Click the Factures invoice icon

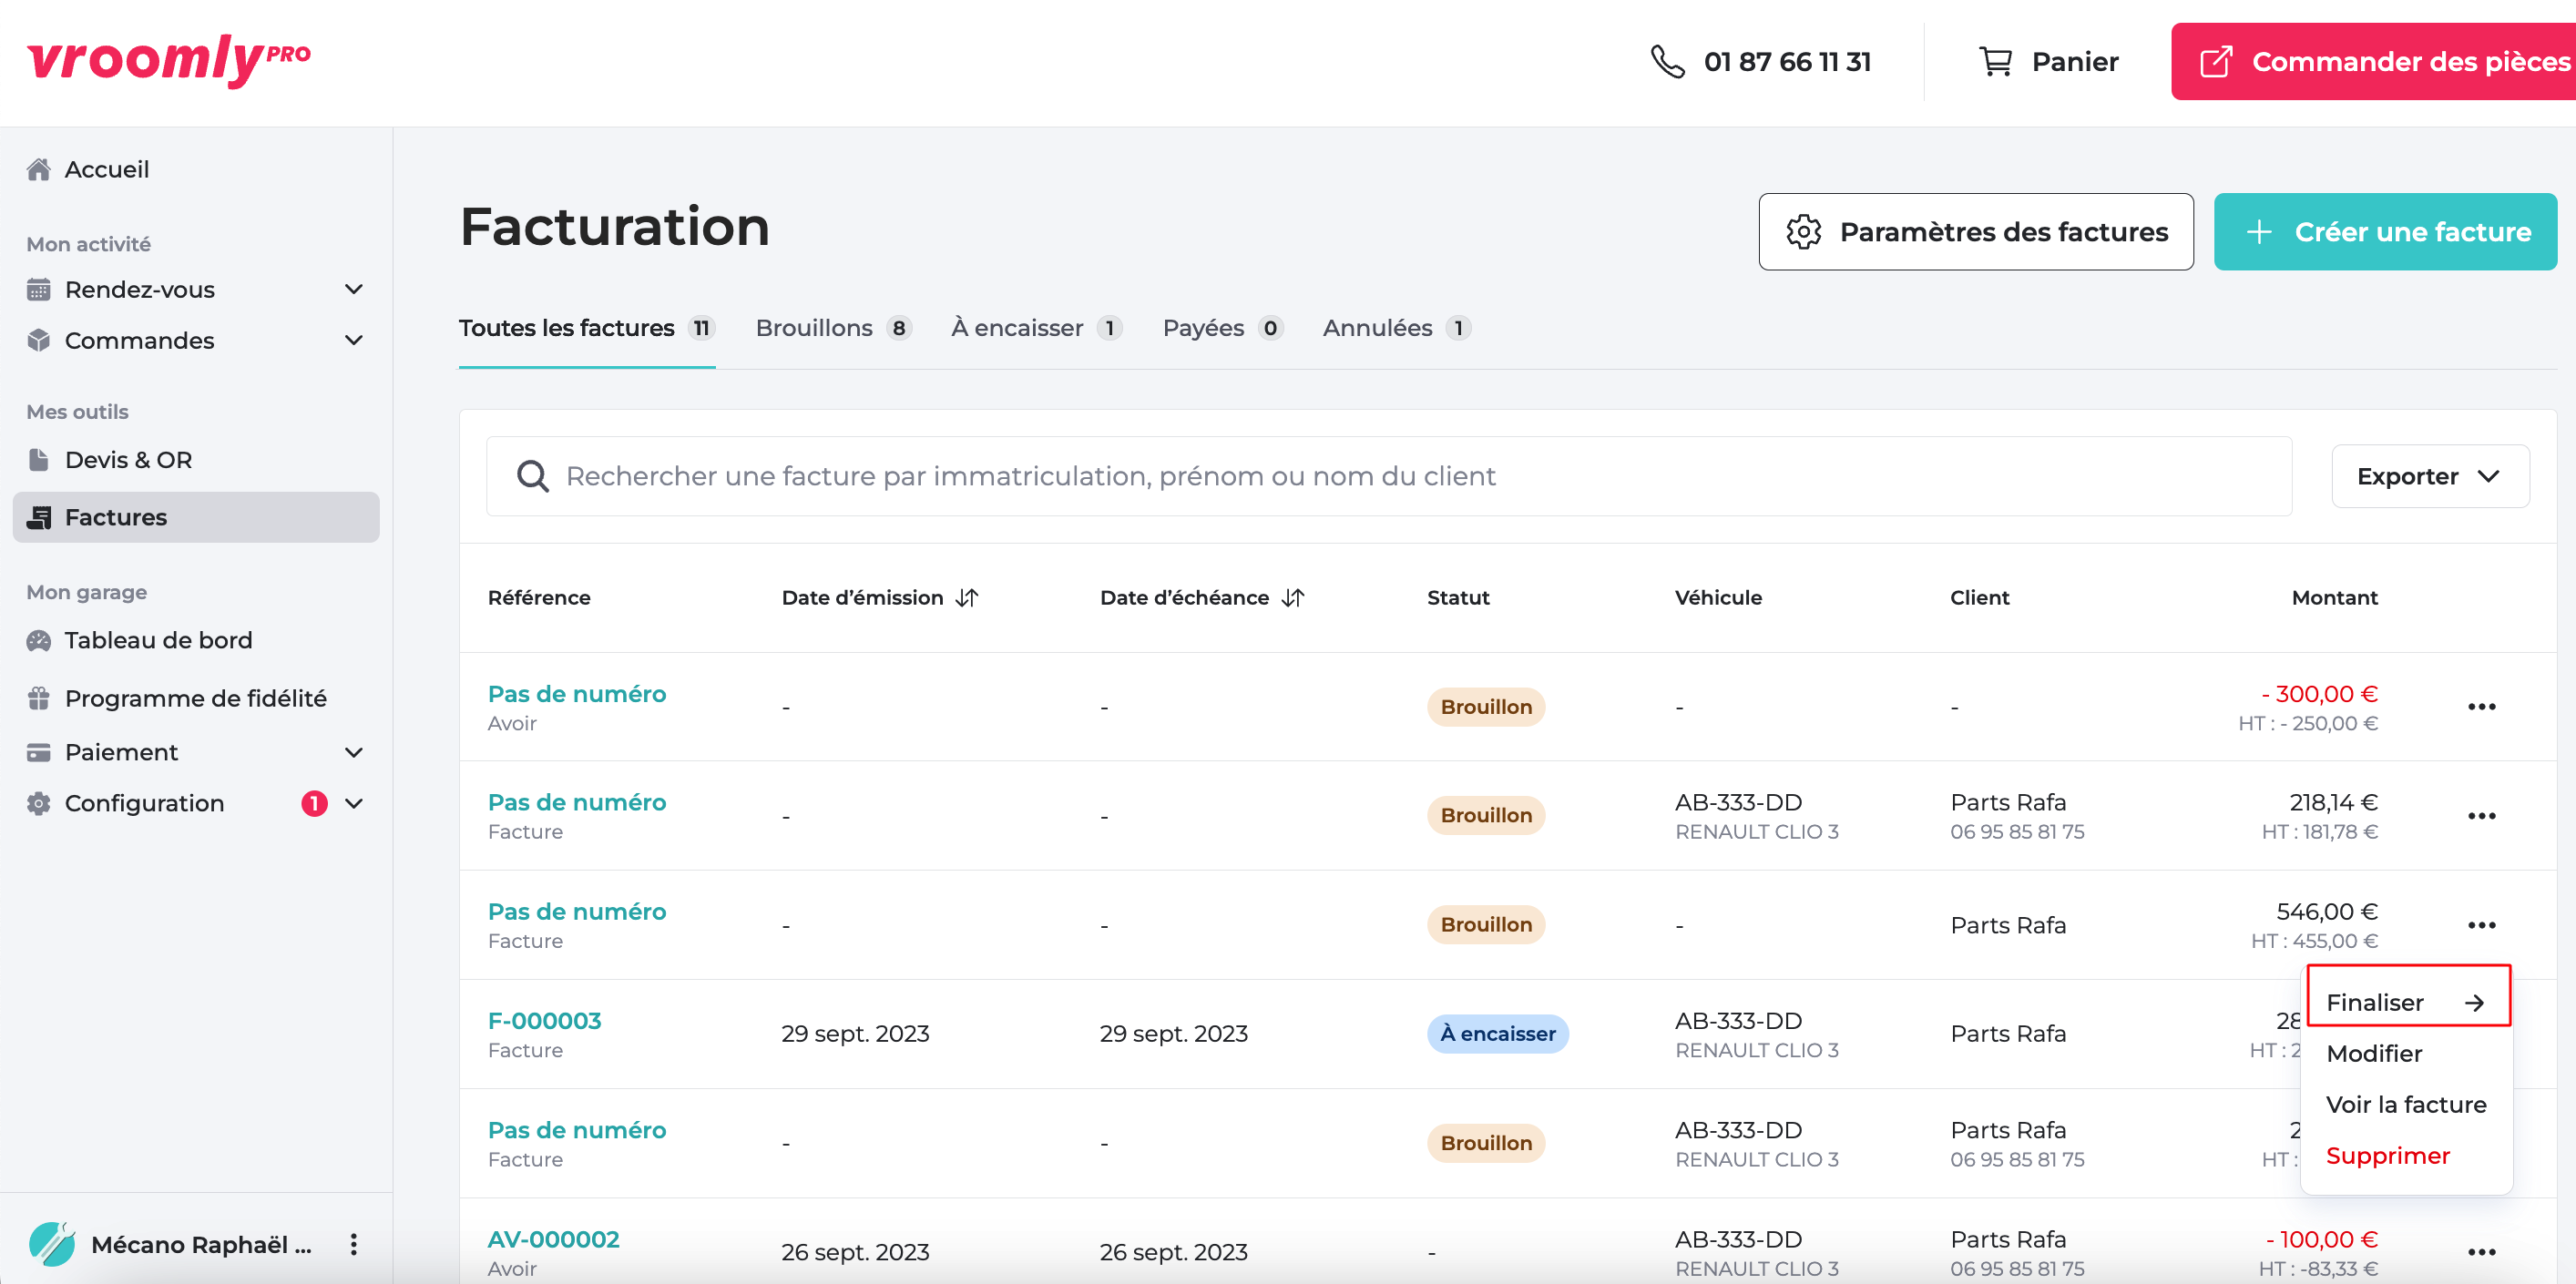39,517
